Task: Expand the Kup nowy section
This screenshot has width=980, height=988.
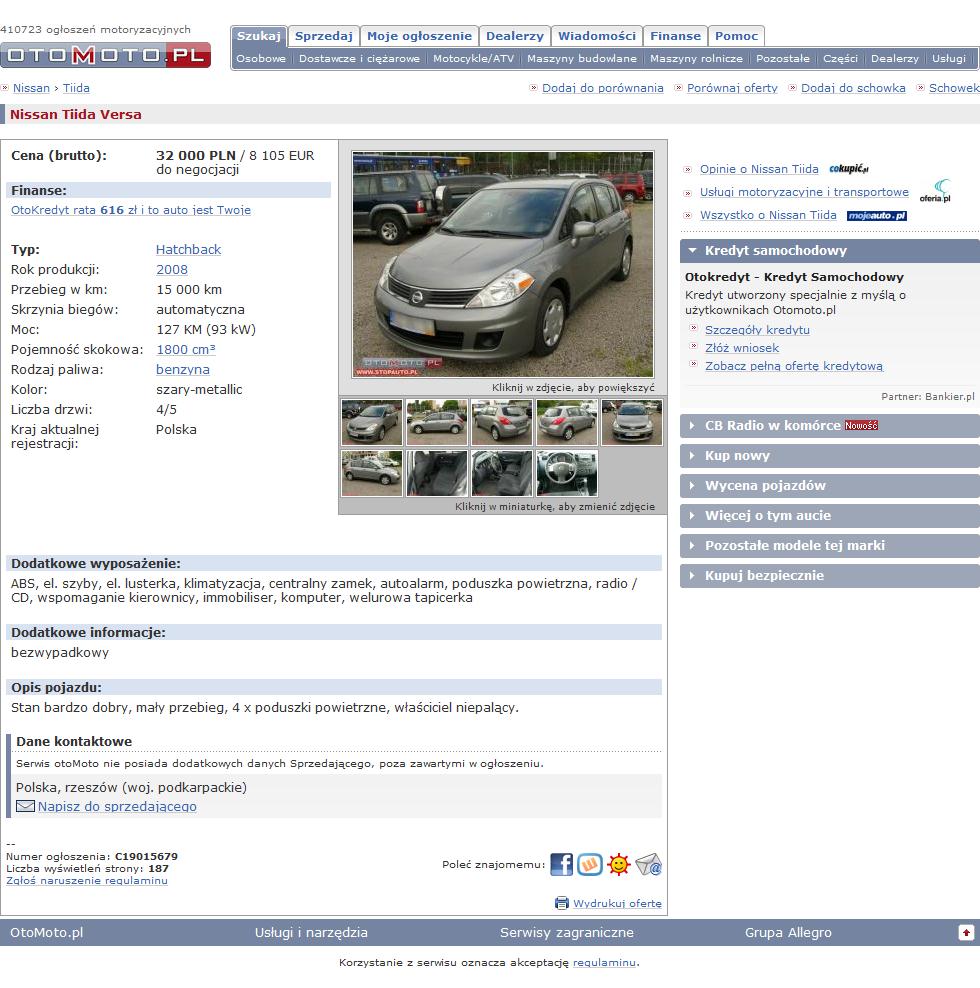Action: pos(829,456)
